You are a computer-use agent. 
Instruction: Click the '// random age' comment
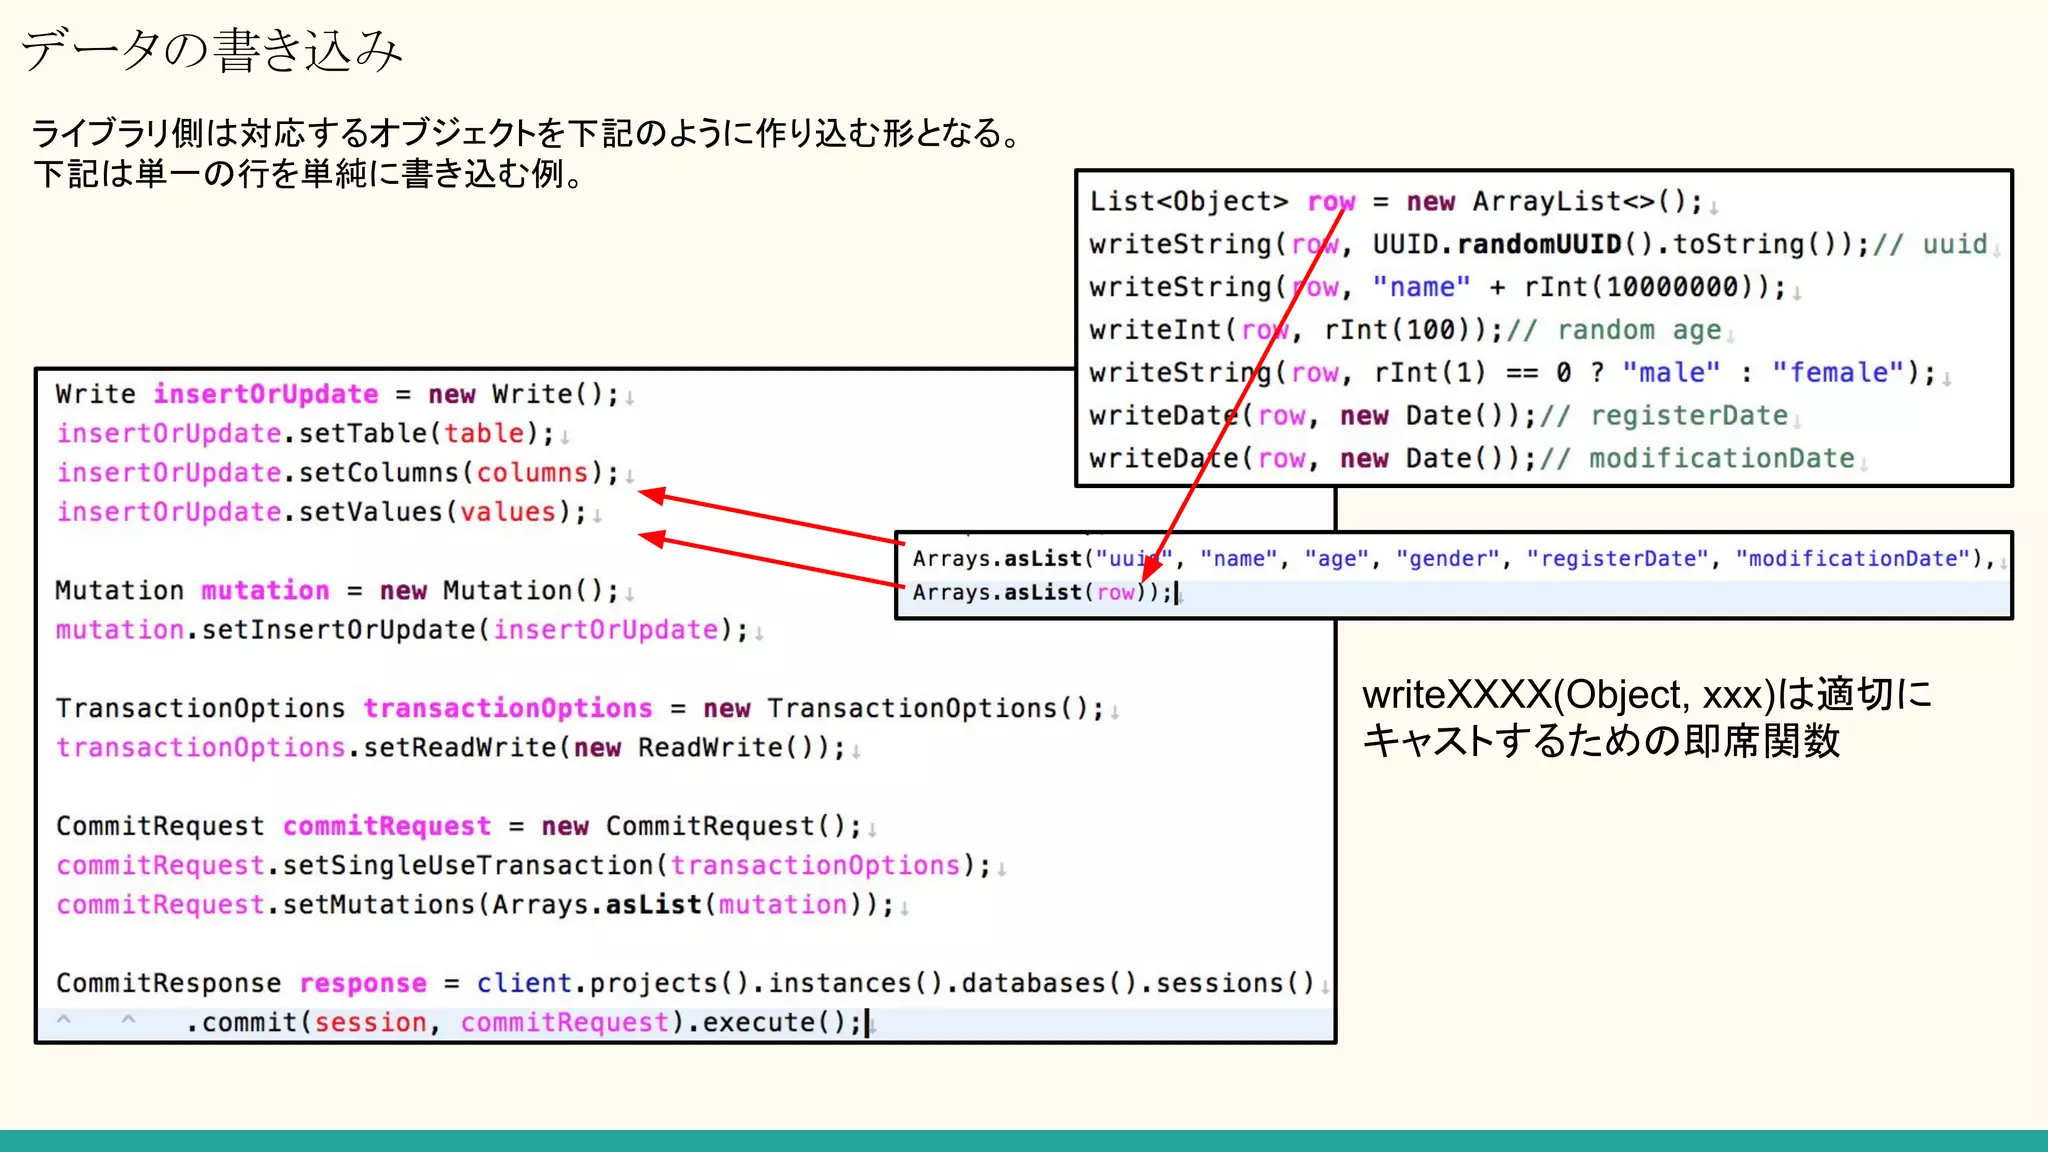pos(1614,330)
